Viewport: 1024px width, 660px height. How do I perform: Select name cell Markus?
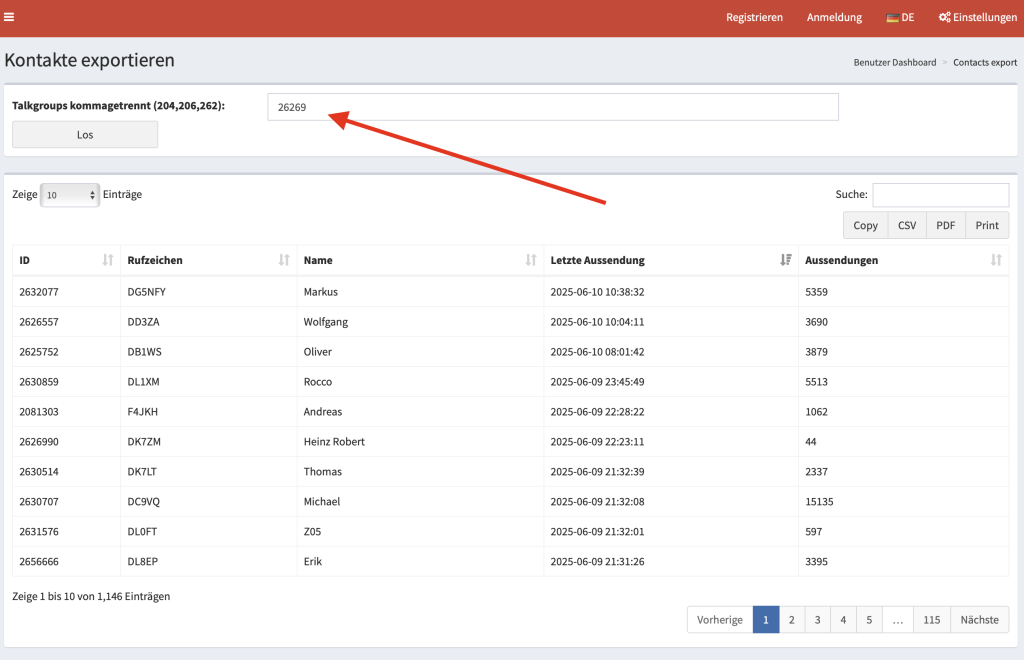(321, 292)
